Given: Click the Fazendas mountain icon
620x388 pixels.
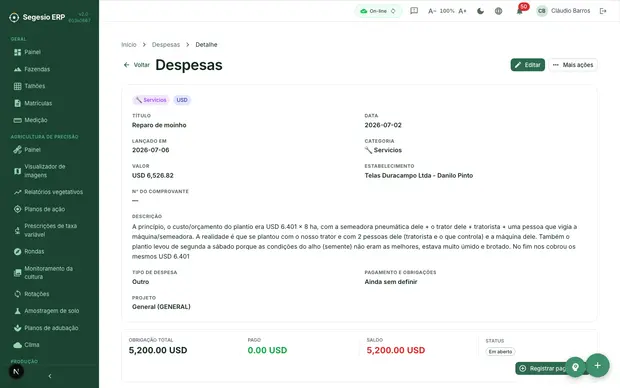Looking at the screenshot, I should click(17, 69).
